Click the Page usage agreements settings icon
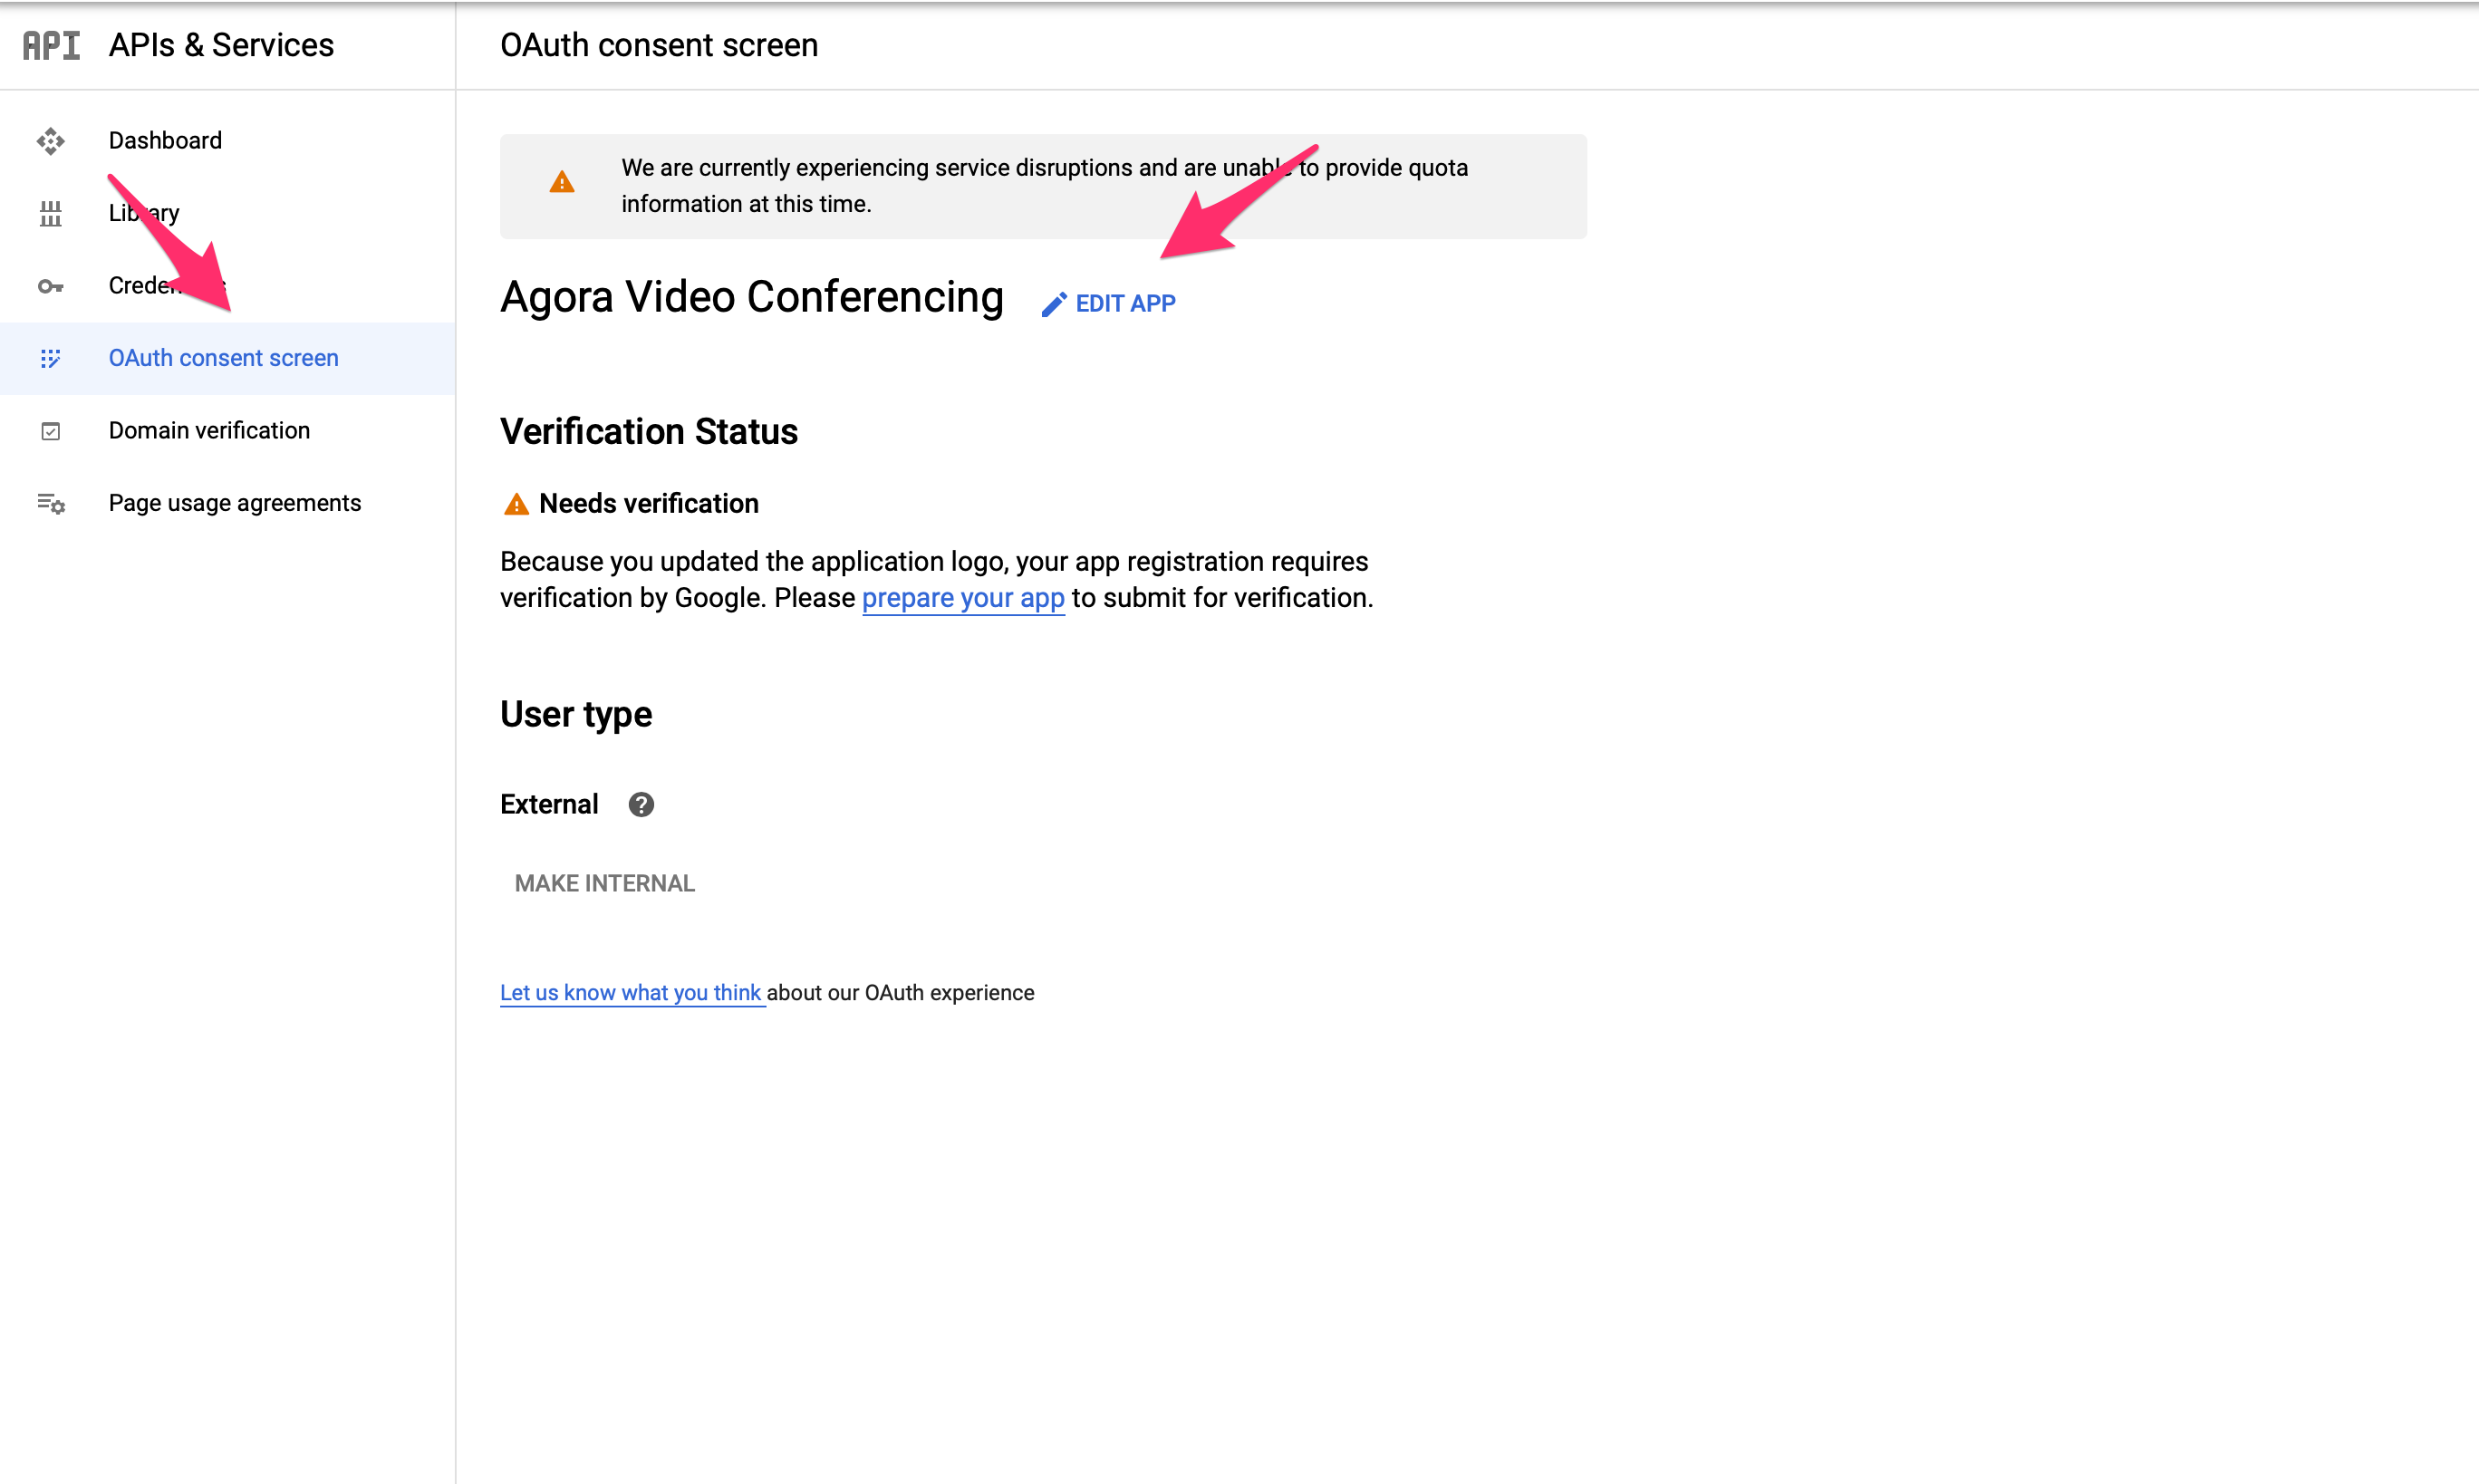The height and width of the screenshot is (1484, 2479). tap(51, 503)
